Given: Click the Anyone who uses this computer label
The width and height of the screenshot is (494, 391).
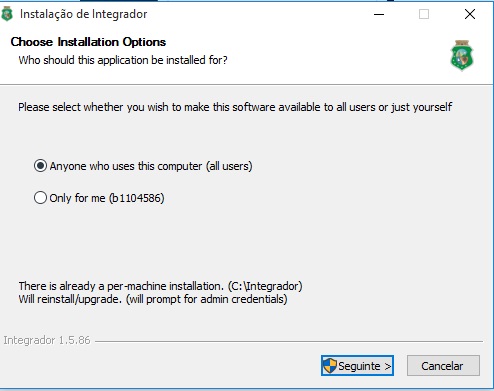Looking at the screenshot, I should coord(151,166).
